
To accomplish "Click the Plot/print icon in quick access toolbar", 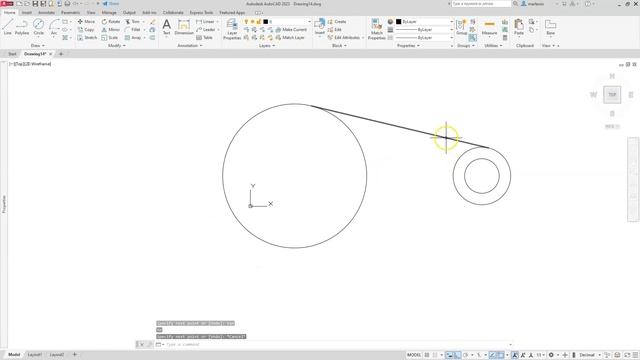I will (67, 4).
